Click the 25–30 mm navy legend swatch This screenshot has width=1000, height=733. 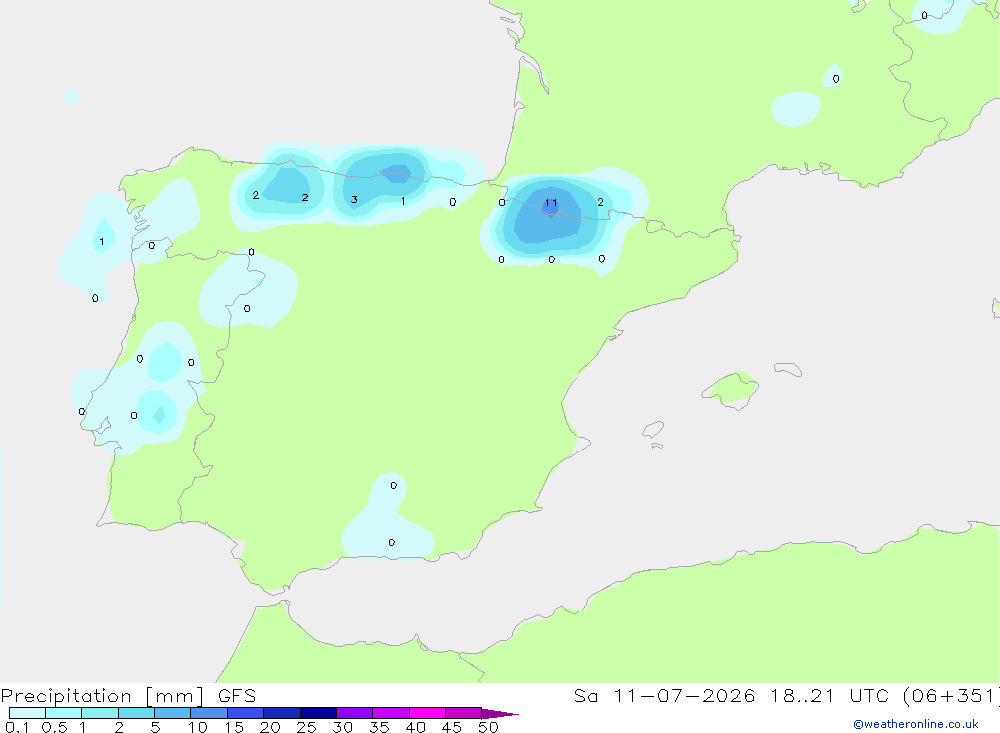[318, 713]
